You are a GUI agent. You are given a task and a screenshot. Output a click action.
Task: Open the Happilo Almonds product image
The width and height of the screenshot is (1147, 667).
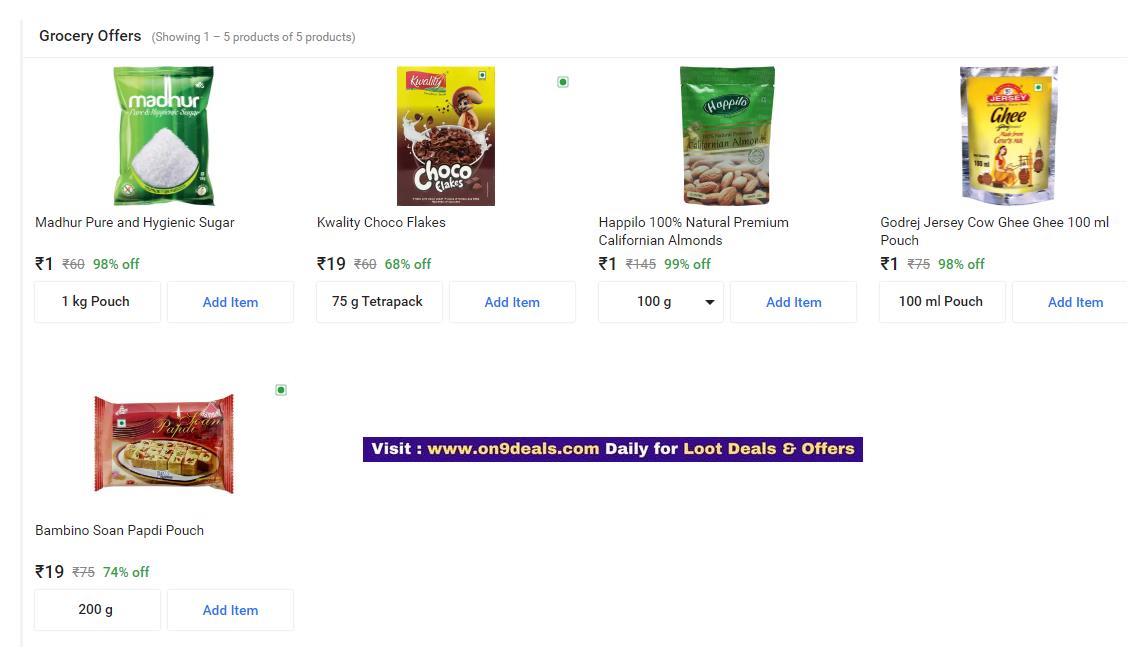[x=727, y=135]
